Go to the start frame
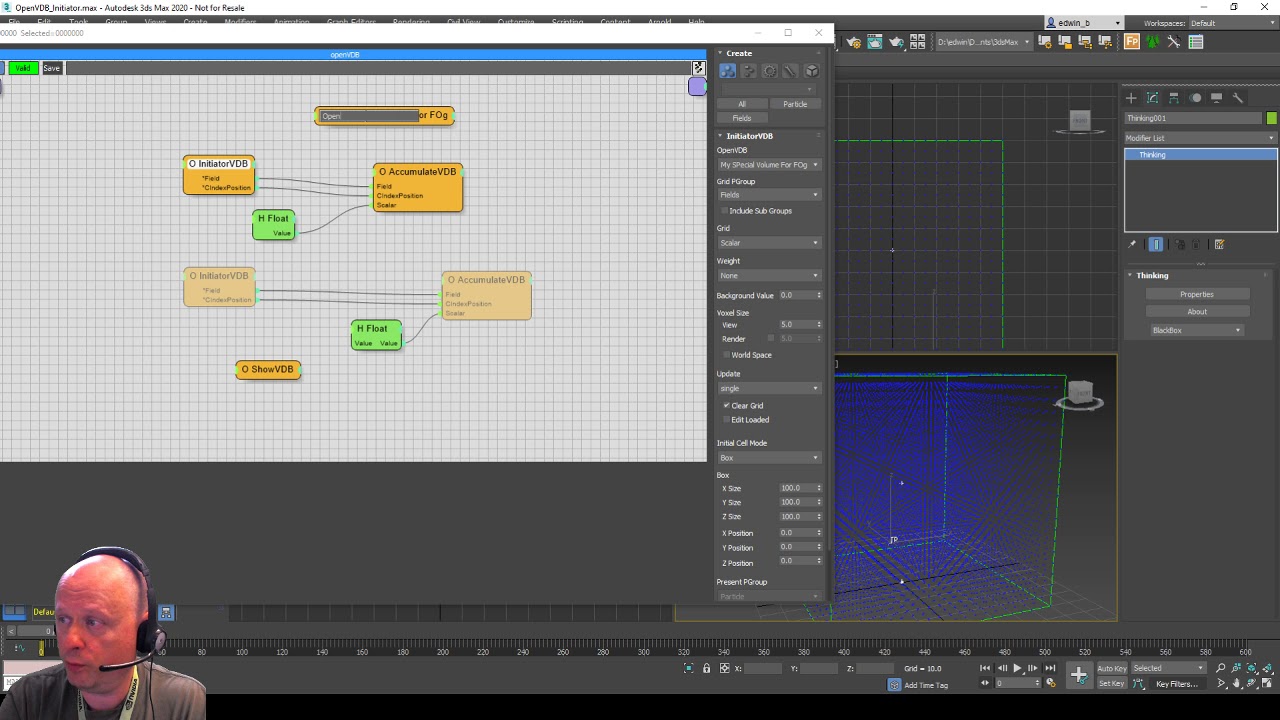Viewport: 1280px width, 720px height. tap(985, 668)
